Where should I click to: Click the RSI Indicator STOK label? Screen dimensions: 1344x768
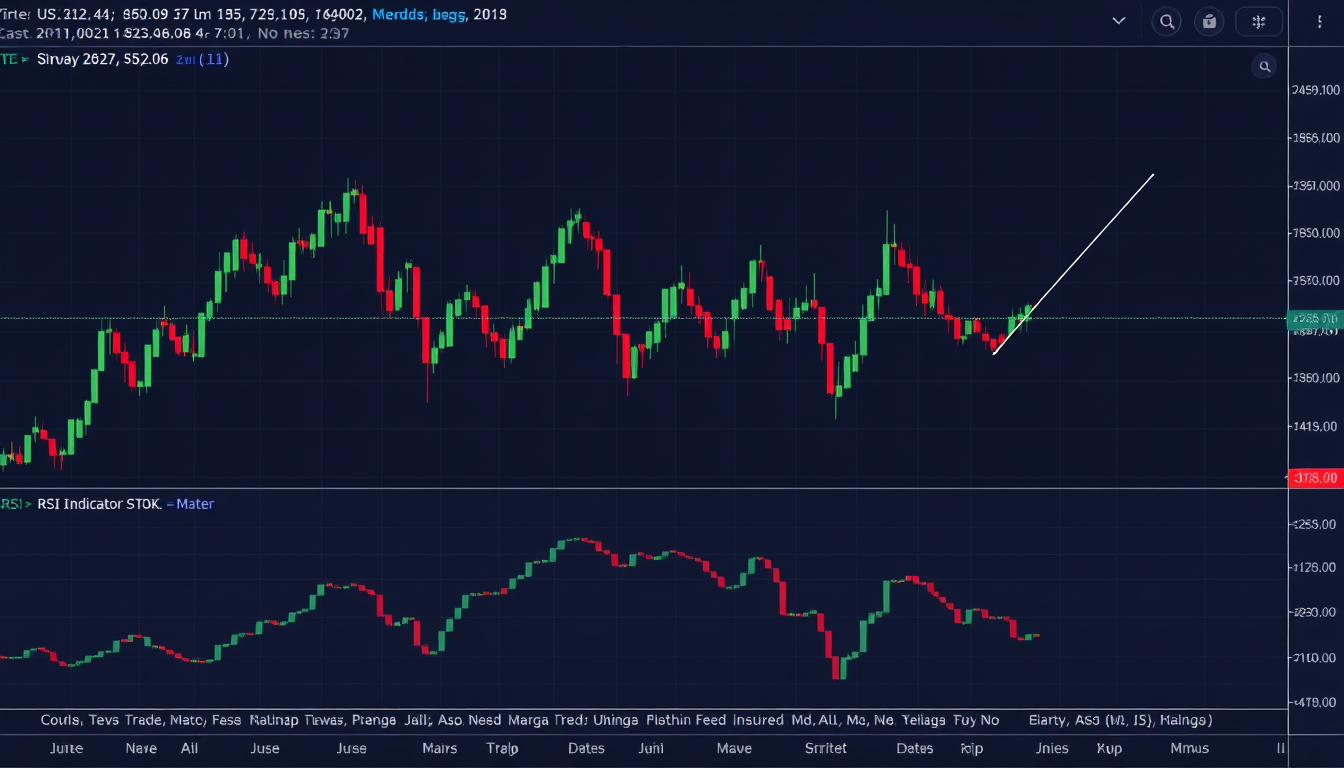pos(98,504)
